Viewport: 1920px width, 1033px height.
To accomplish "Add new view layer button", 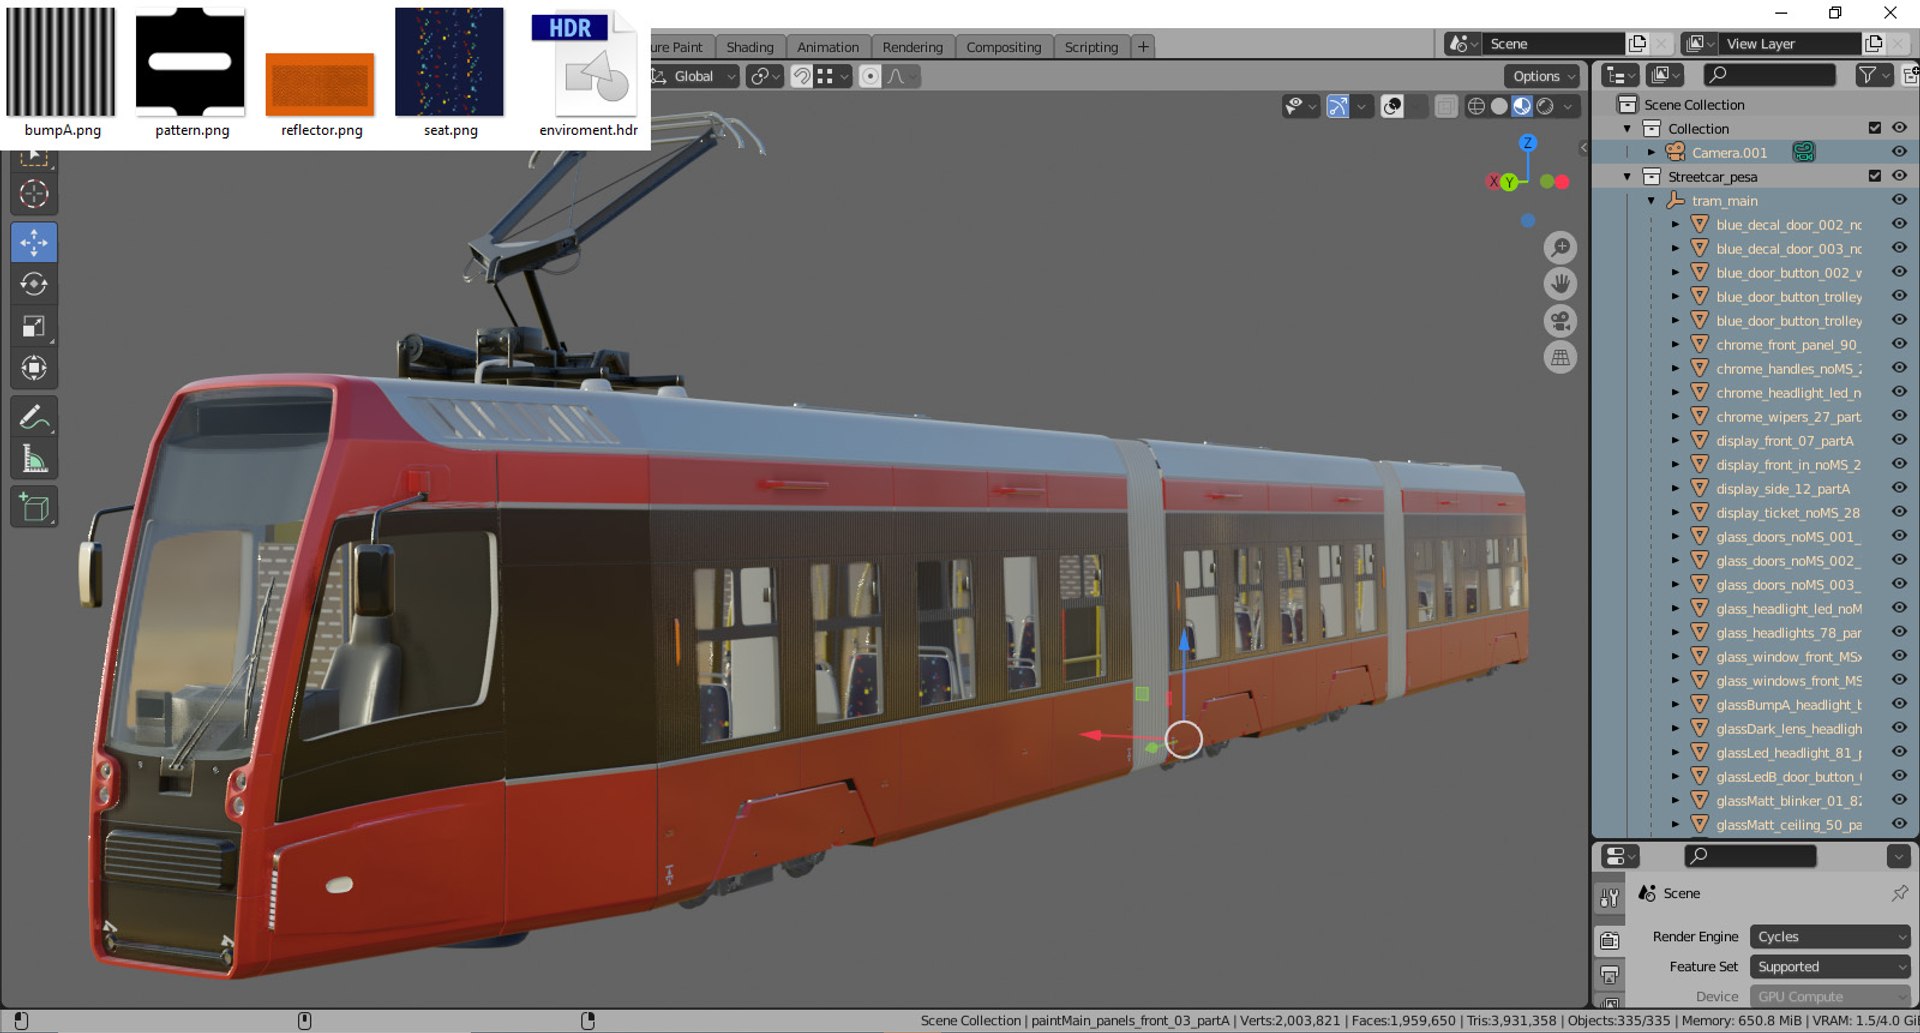I will coord(1873,44).
